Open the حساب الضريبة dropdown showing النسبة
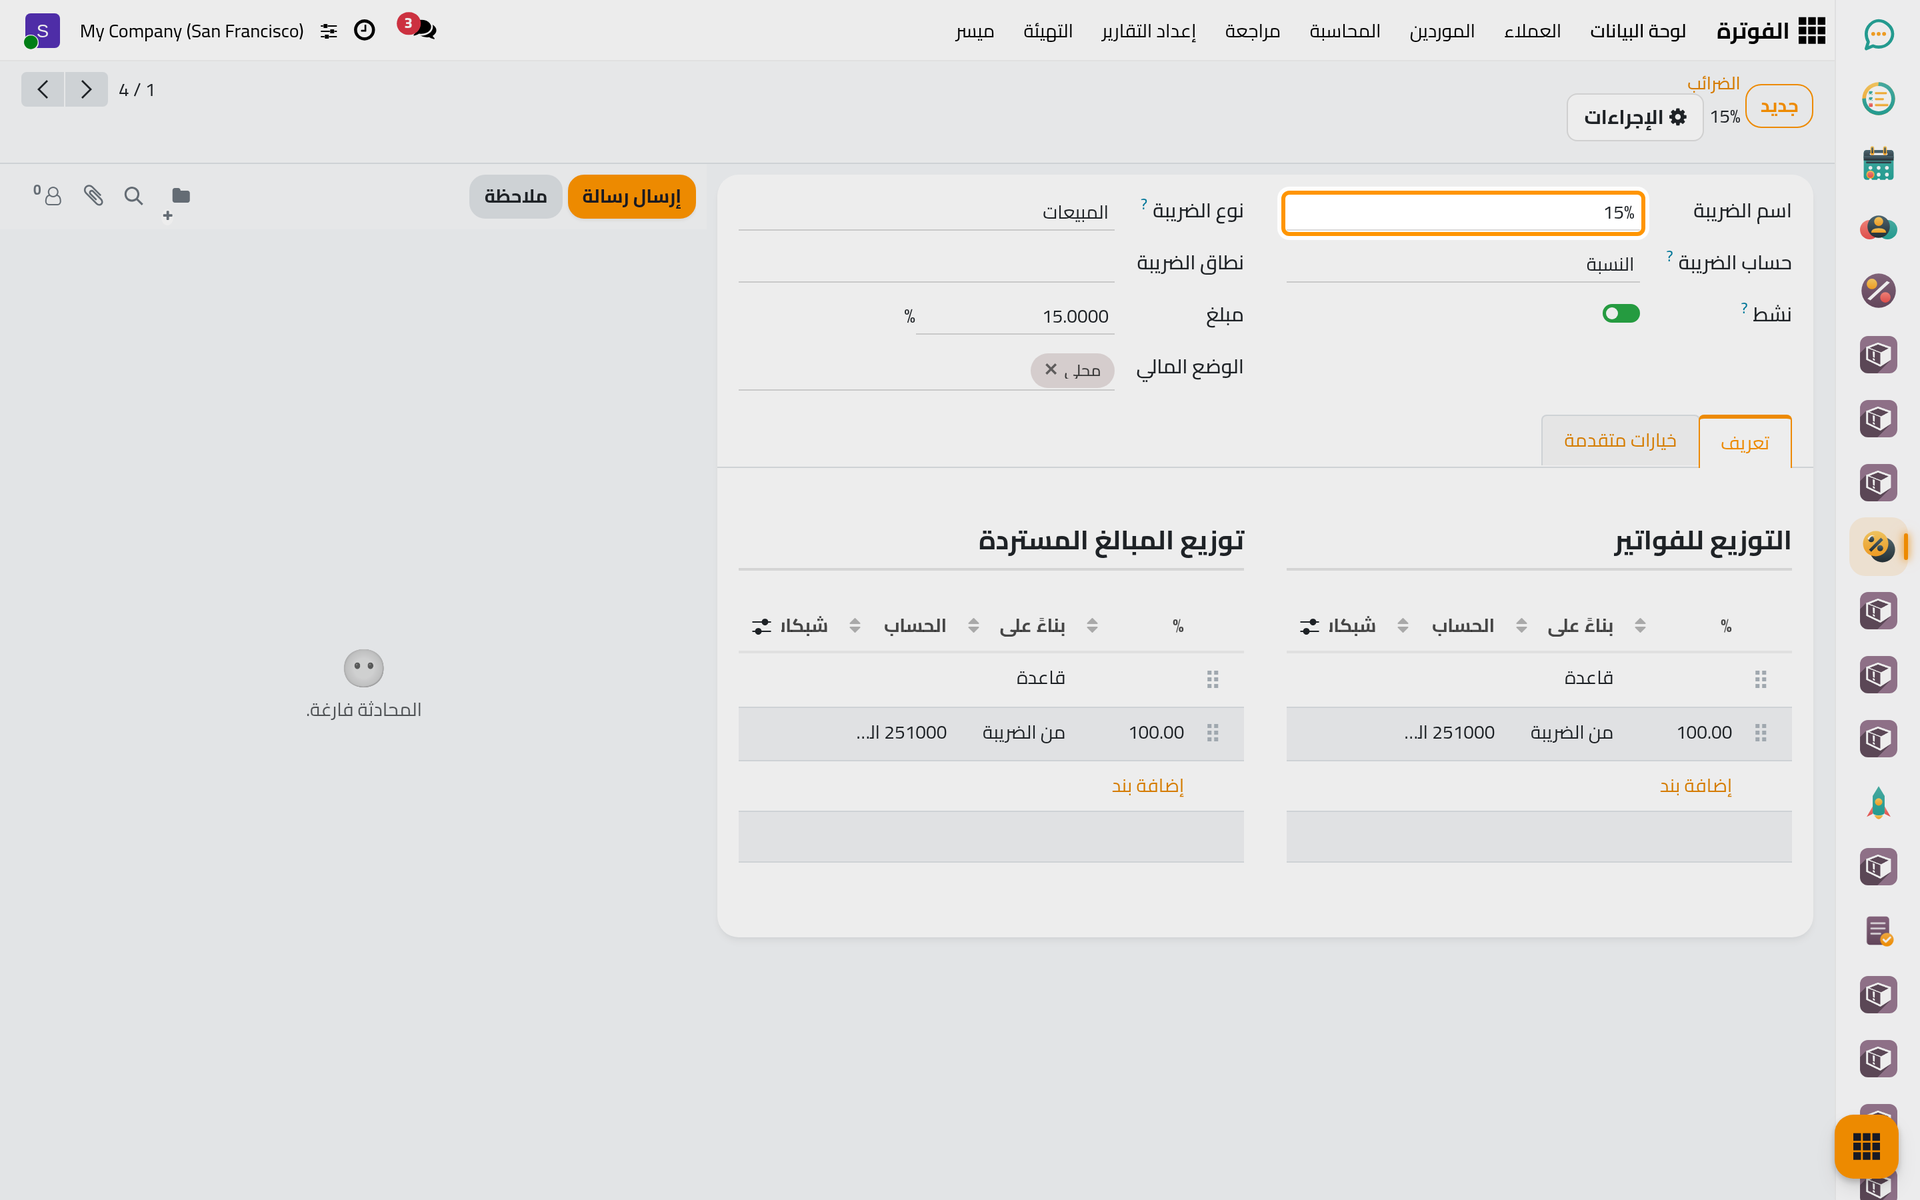This screenshot has width=1920, height=1200. [x=1462, y=264]
